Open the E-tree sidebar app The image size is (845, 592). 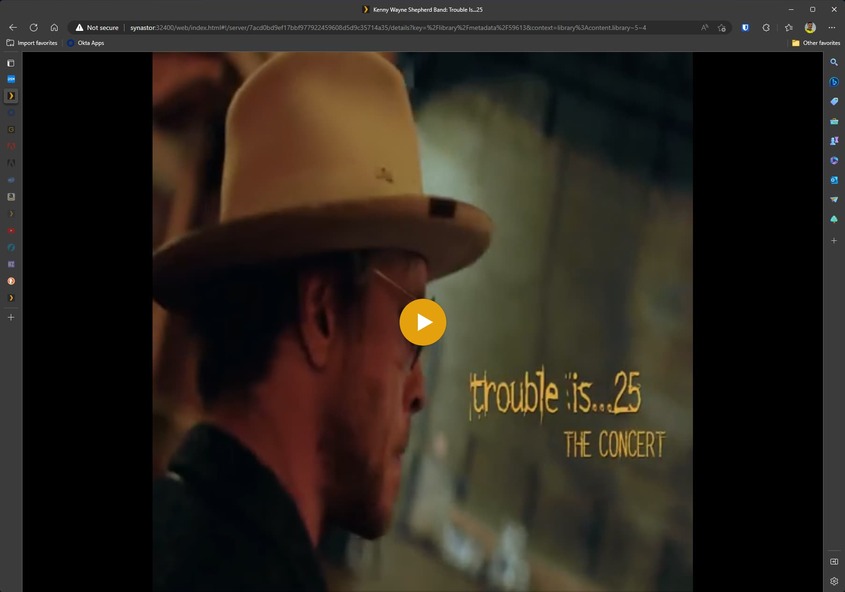834,219
